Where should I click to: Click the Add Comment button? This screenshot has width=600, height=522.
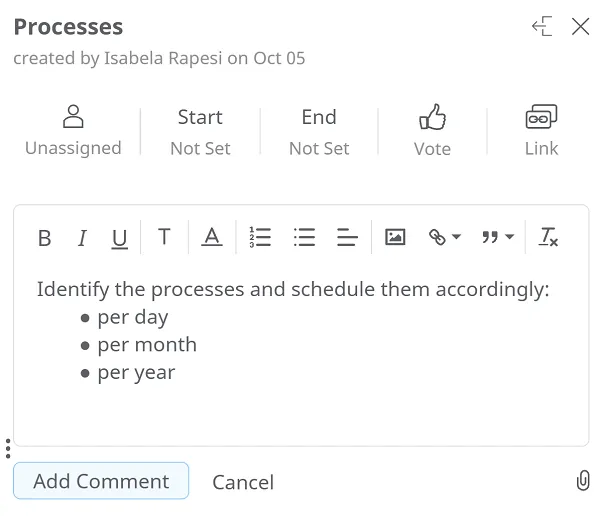click(x=101, y=481)
